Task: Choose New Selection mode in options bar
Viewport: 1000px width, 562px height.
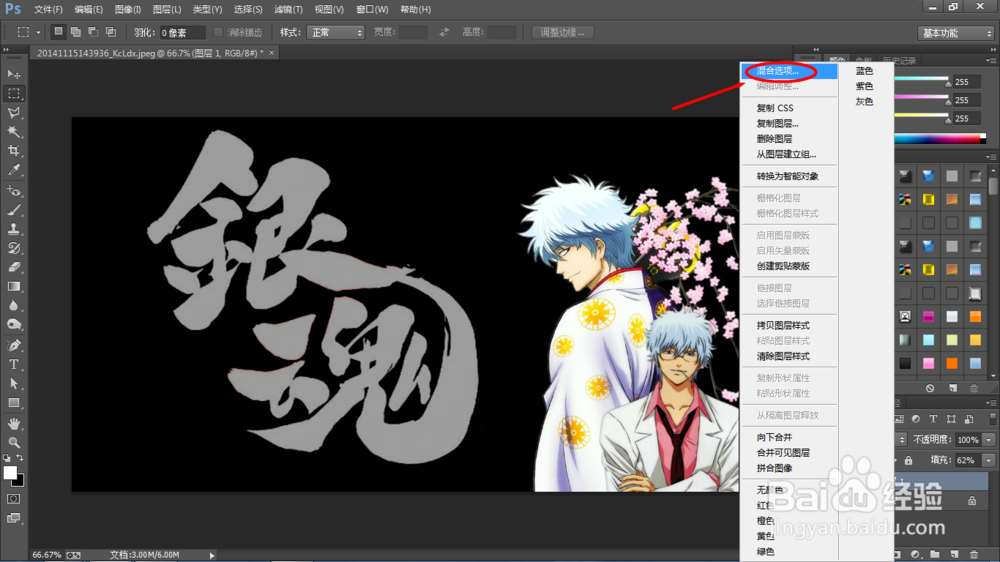Action: (58, 31)
